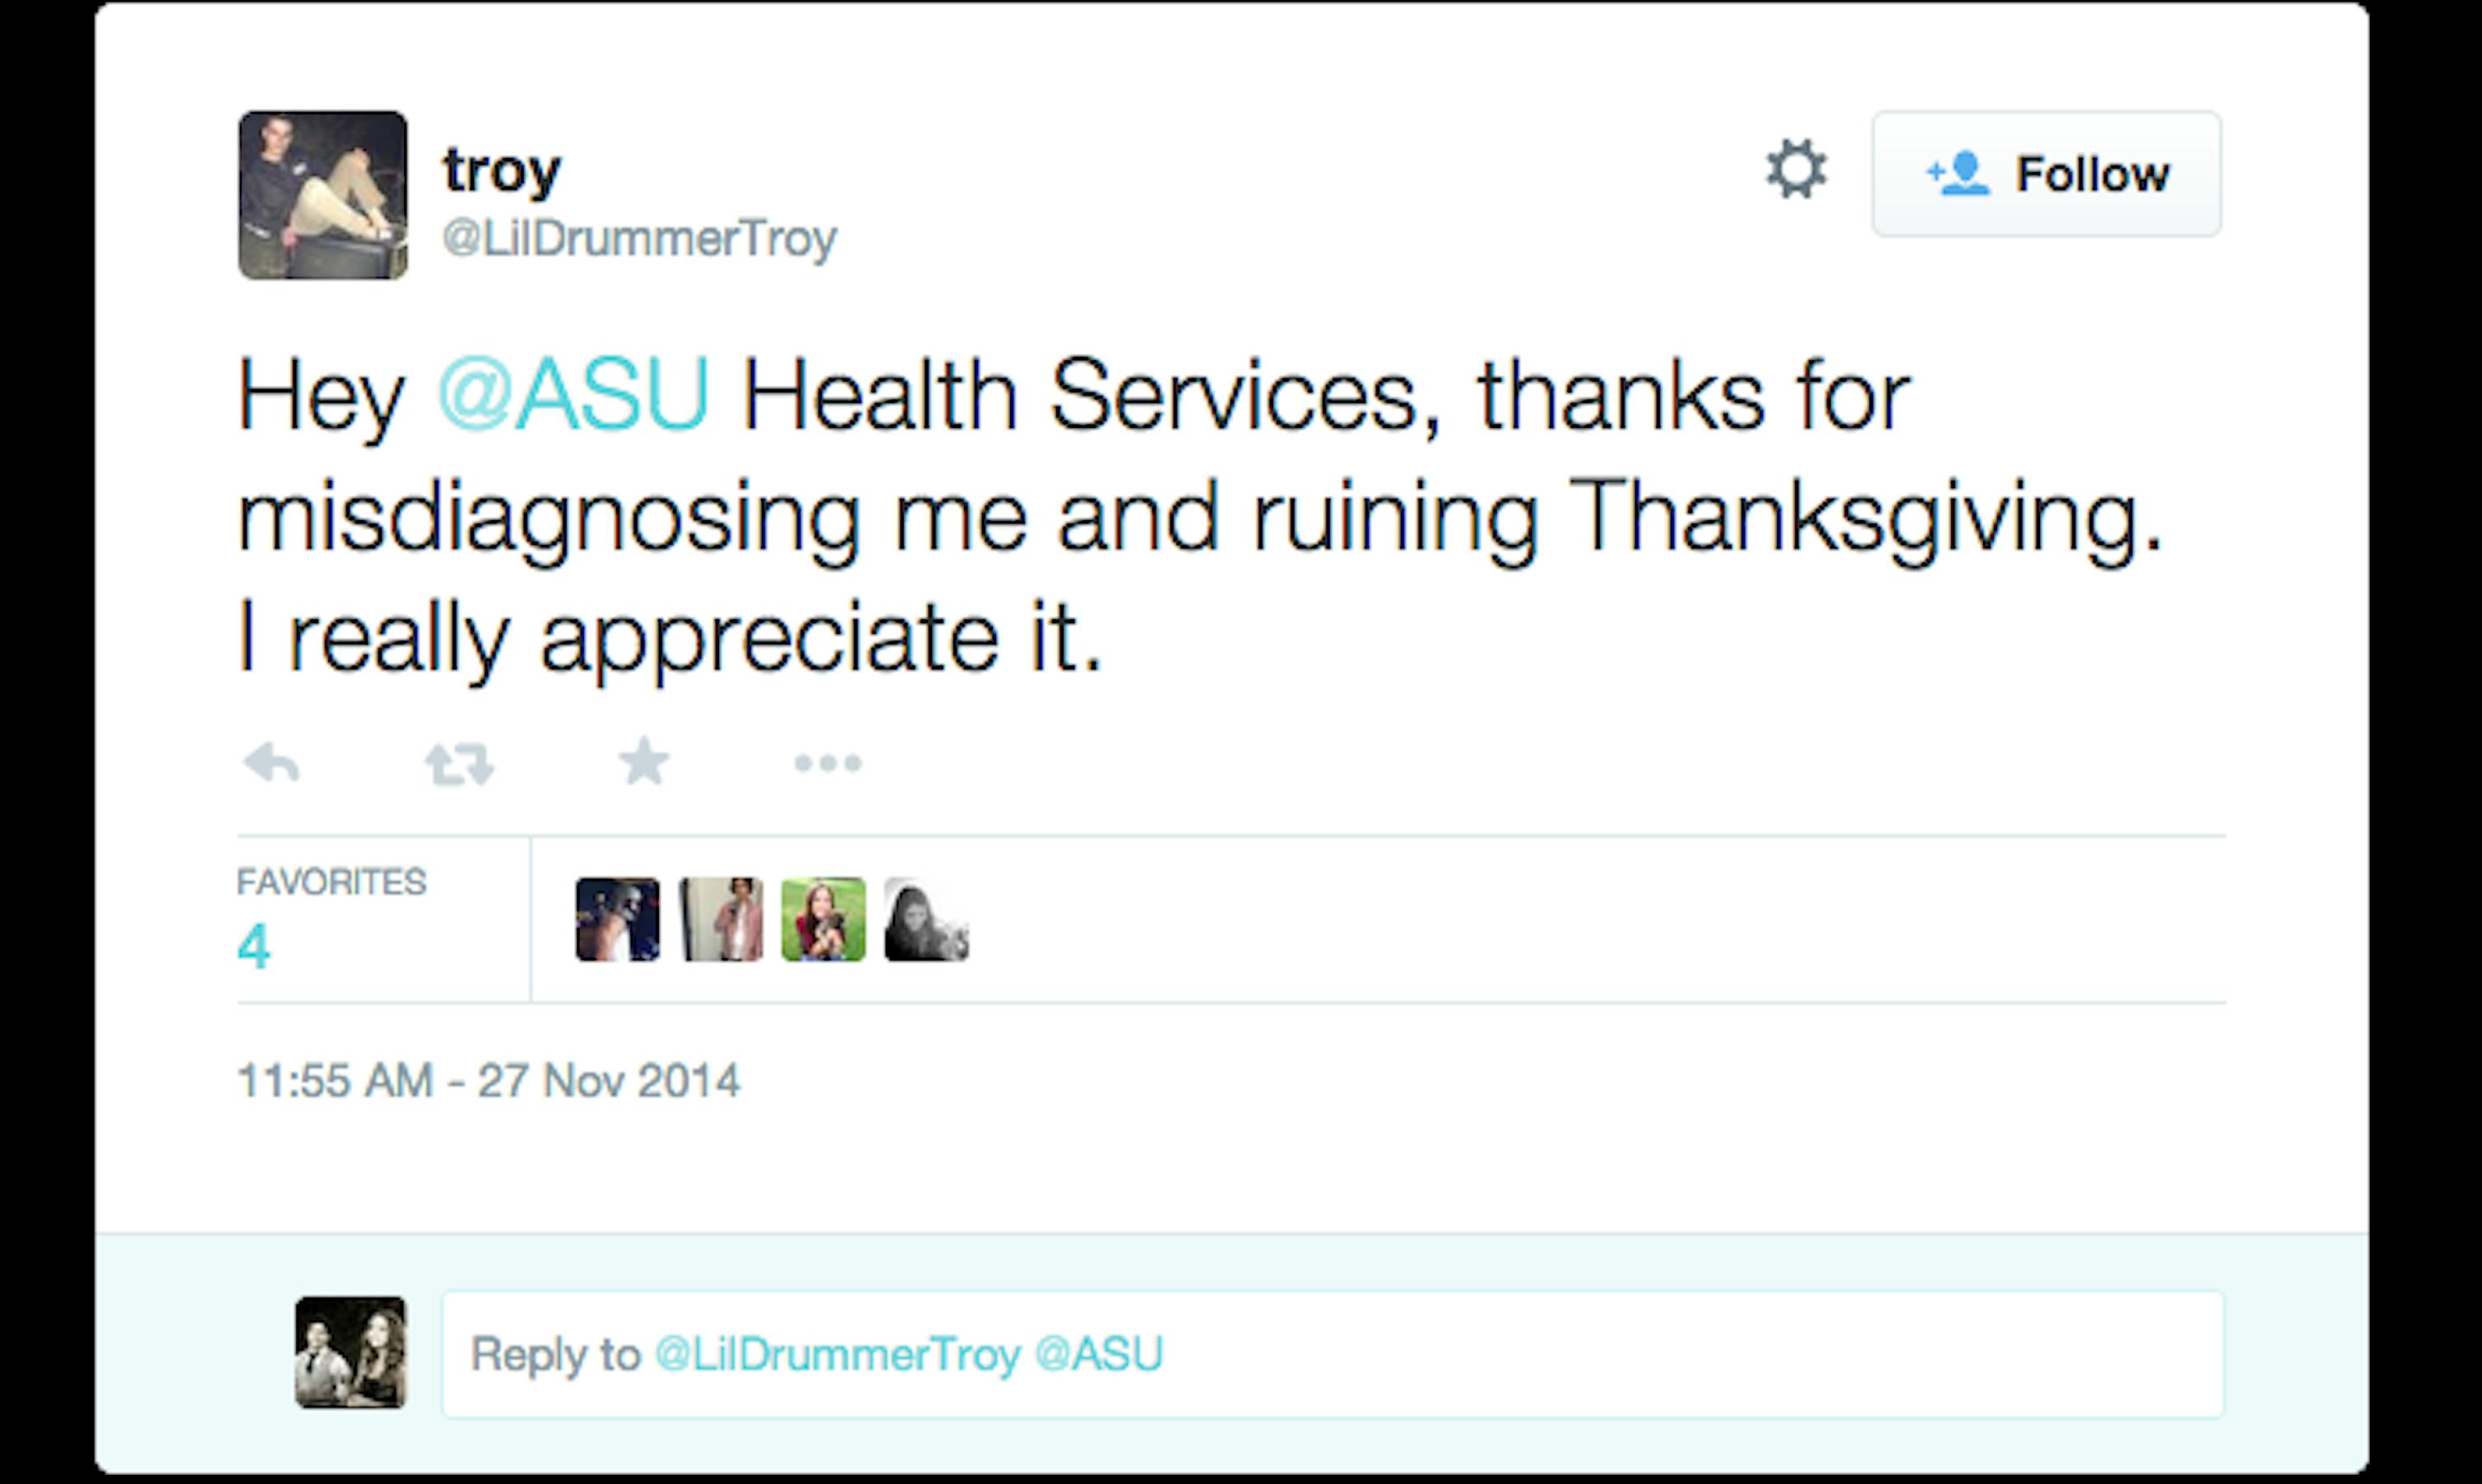Open the @LilDrummerTroy handle link
This screenshot has width=2482, height=1484.
[640, 239]
